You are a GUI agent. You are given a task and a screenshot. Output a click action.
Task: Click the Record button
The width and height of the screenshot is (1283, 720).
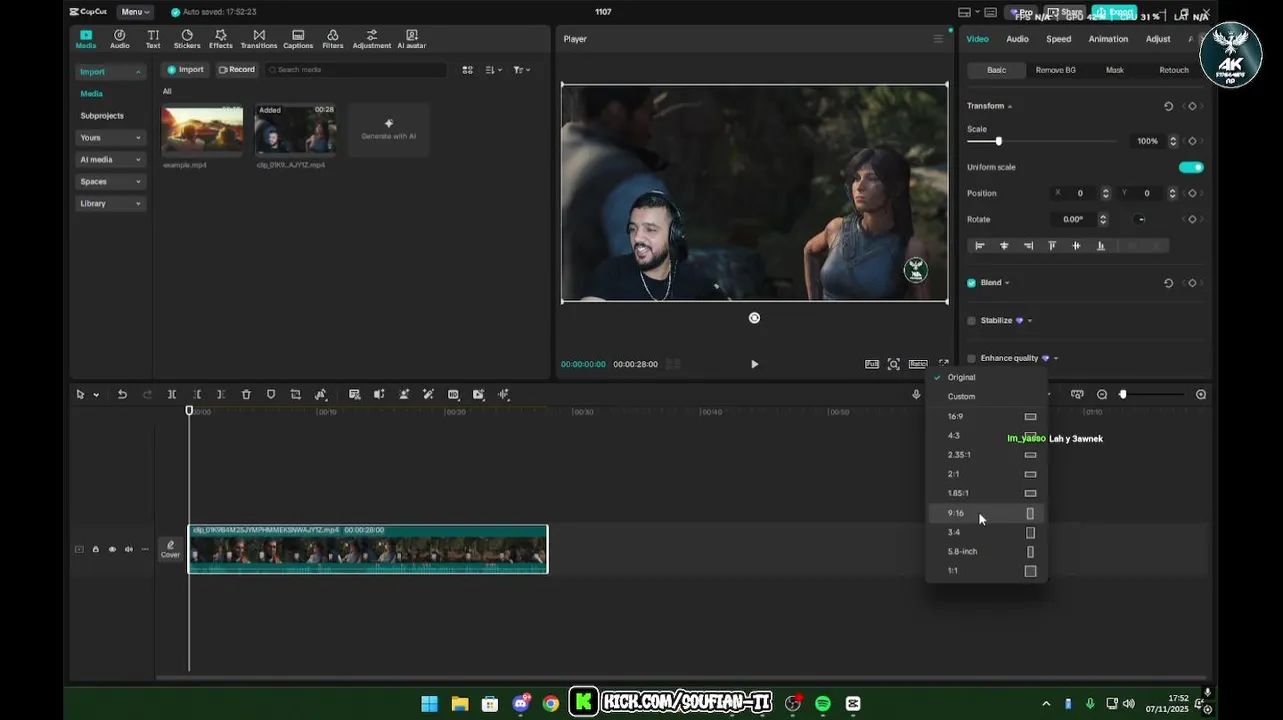click(236, 70)
